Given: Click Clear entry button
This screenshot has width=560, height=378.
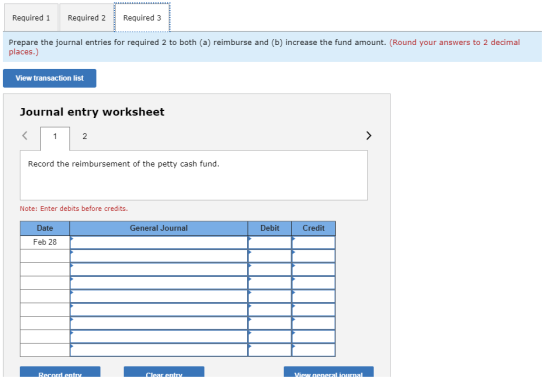Looking at the screenshot, I should (164, 372).
